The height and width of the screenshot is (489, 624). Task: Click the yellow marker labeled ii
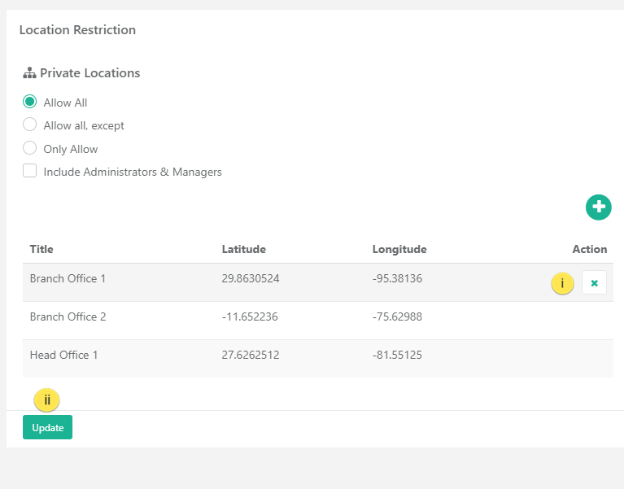tap(47, 400)
